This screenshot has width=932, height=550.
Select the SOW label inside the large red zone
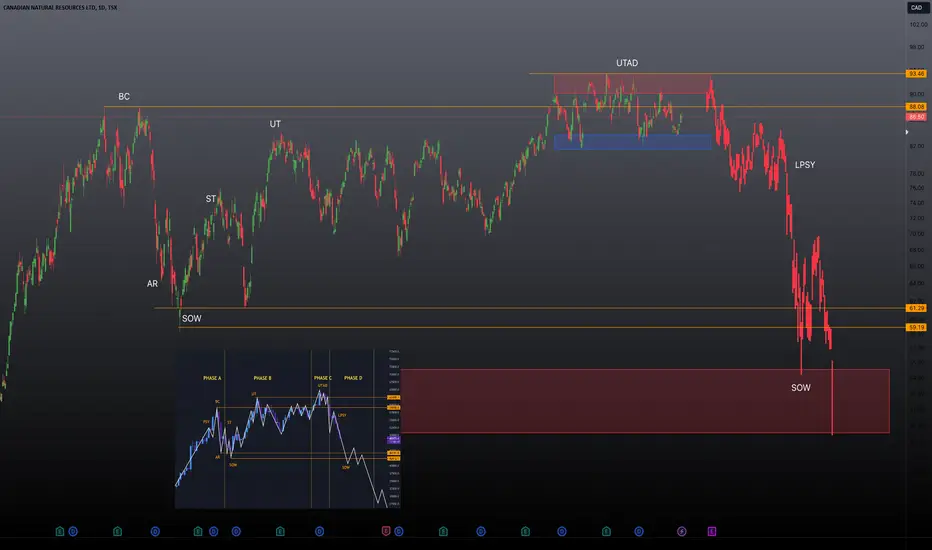pyautogui.click(x=801, y=388)
